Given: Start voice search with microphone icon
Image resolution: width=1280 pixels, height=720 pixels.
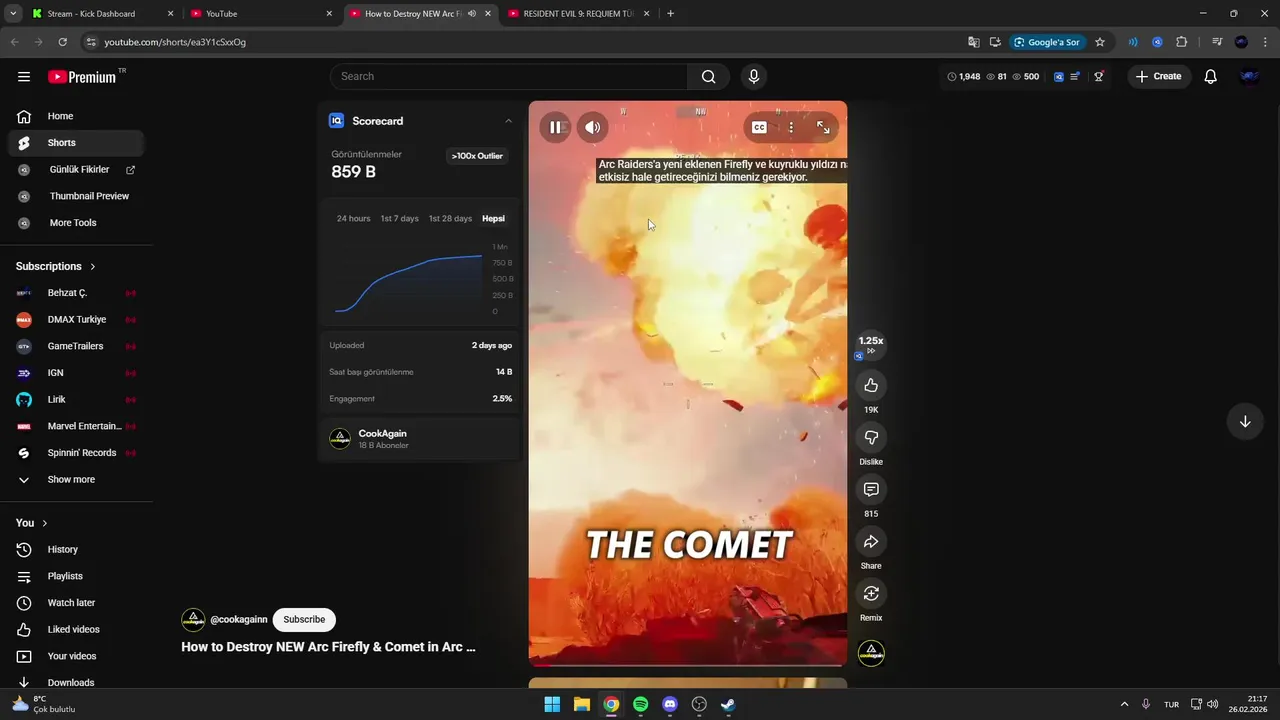Looking at the screenshot, I should (x=754, y=77).
